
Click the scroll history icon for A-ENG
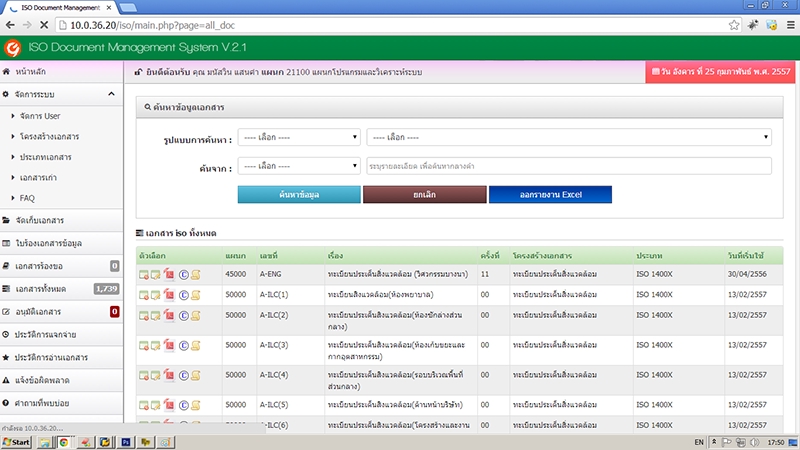pos(195,274)
